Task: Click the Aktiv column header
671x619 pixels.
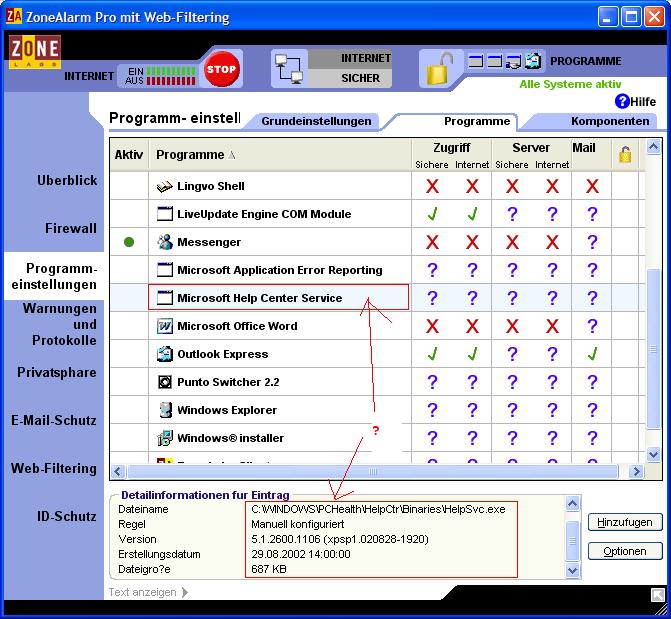Action: coord(128,155)
